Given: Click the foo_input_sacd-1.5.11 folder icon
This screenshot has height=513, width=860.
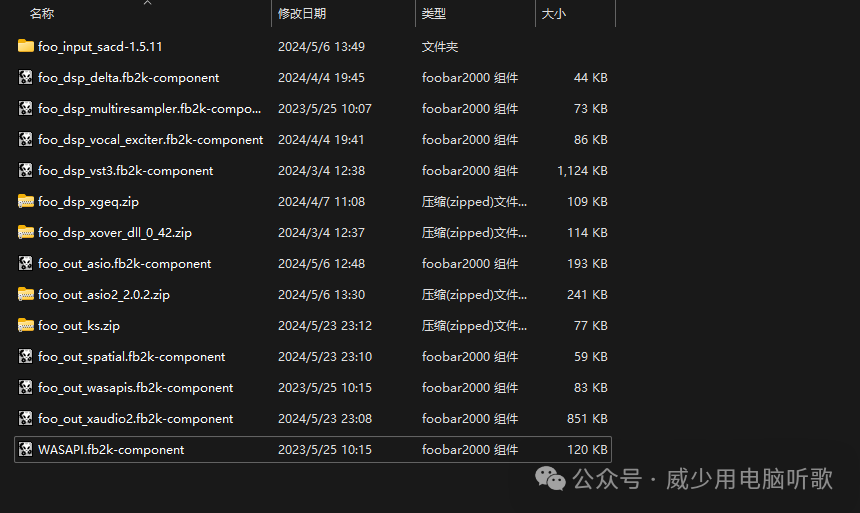Looking at the screenshot, I should [26, 46].
